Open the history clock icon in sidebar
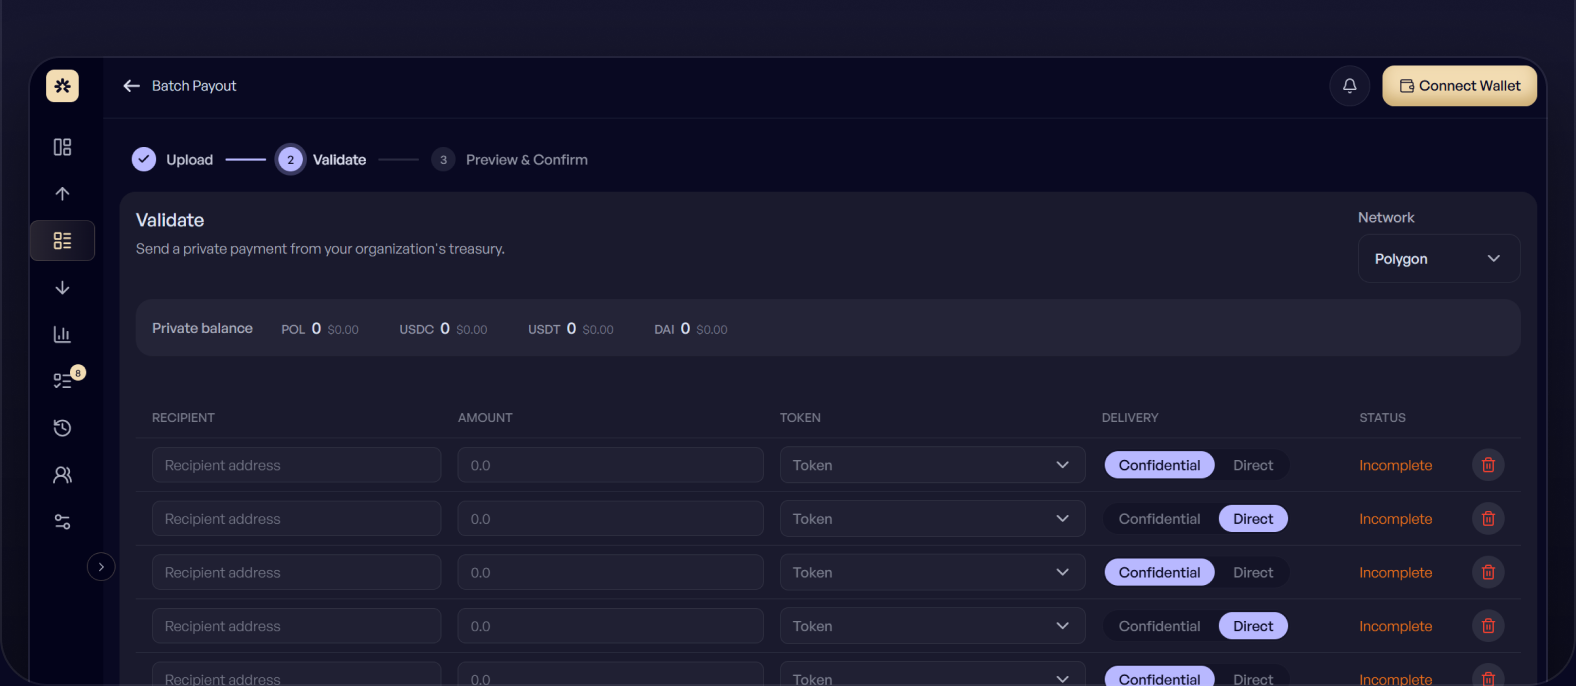 point(62,428)
